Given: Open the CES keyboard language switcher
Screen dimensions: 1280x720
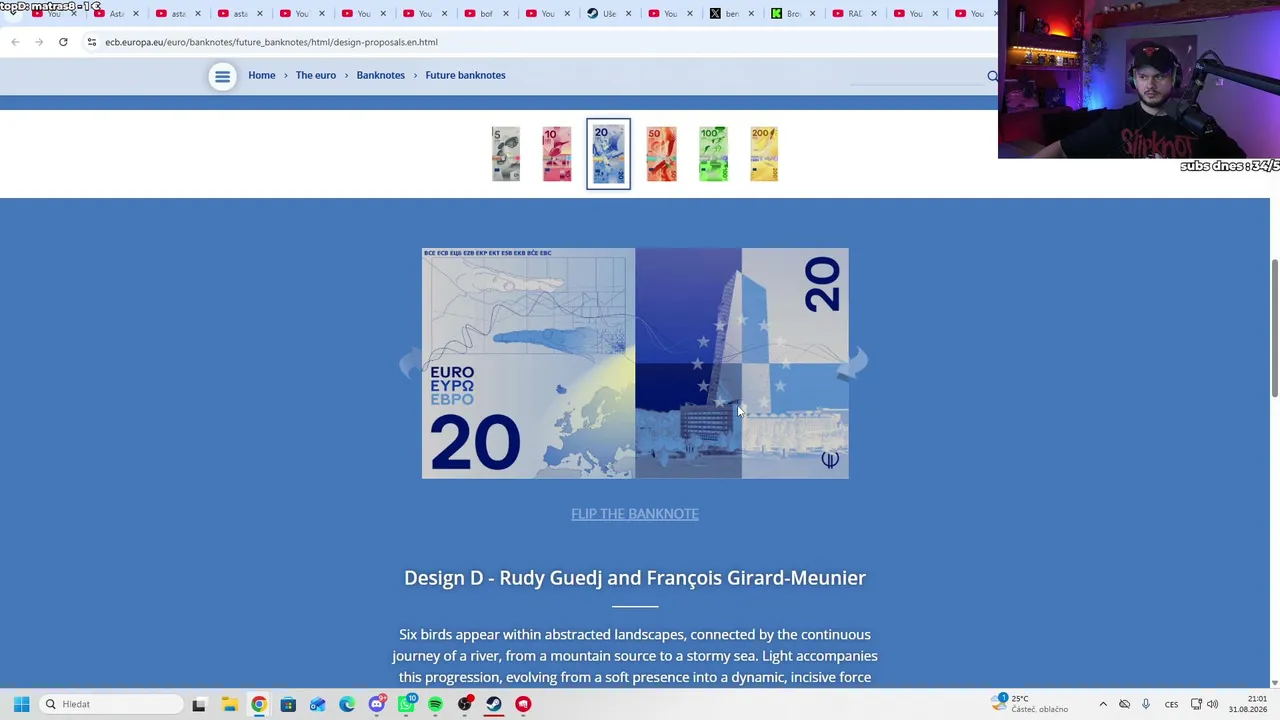Looking at the screenshot, I should point(1171,704).
